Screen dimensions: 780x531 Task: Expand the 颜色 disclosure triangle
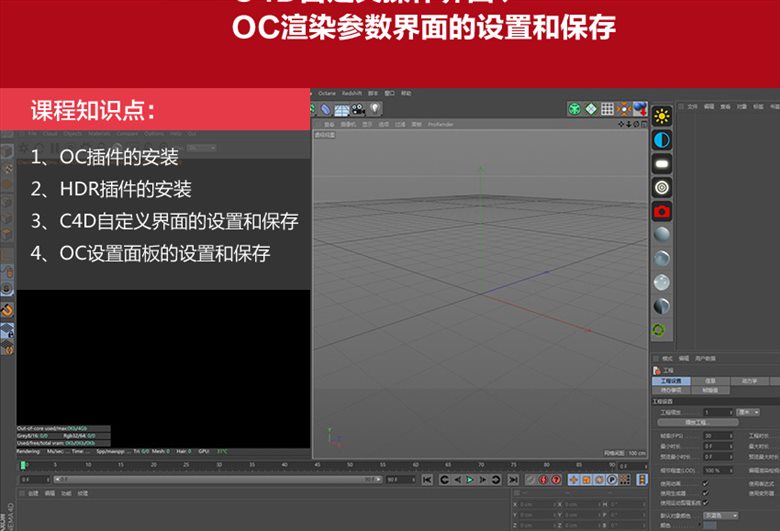click(x=700, y=525)
